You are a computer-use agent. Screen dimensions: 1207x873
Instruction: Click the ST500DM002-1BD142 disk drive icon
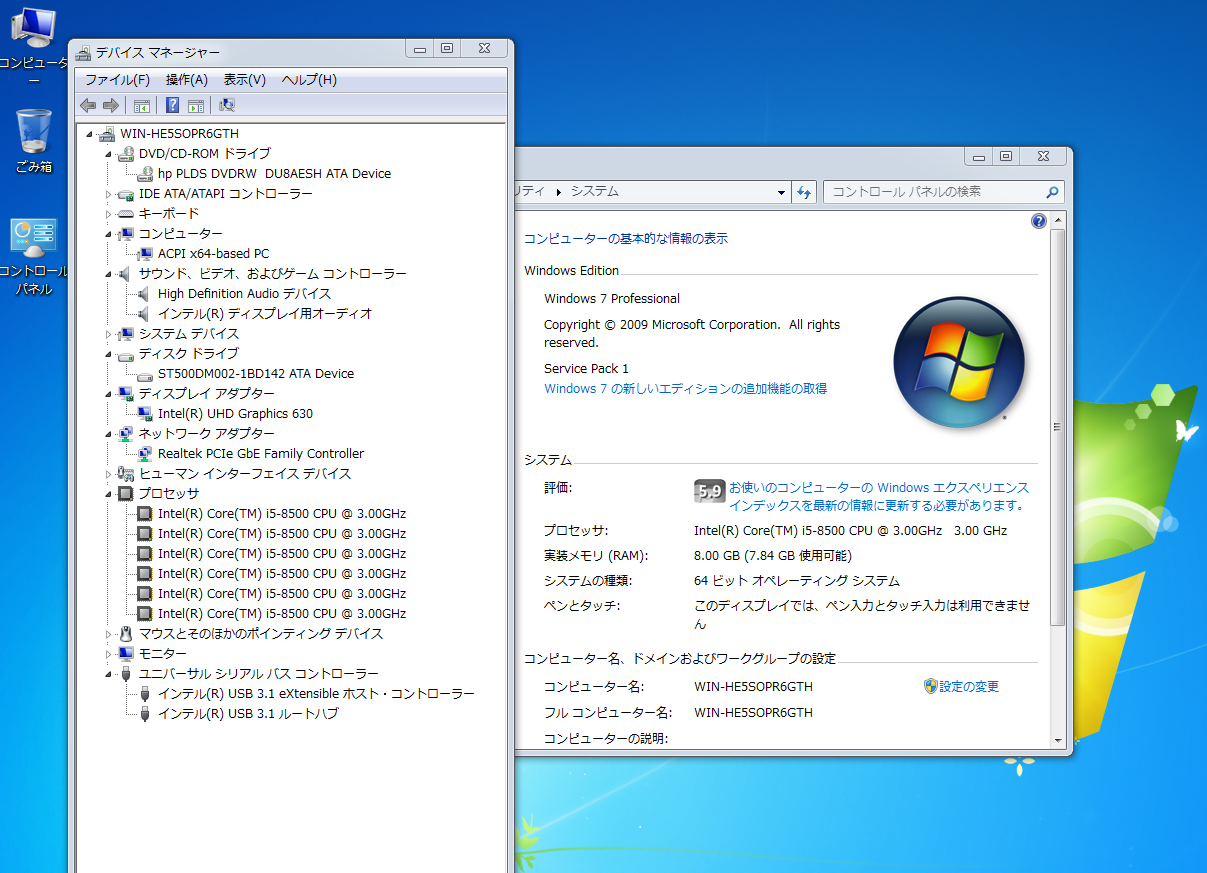click(145, 374)
